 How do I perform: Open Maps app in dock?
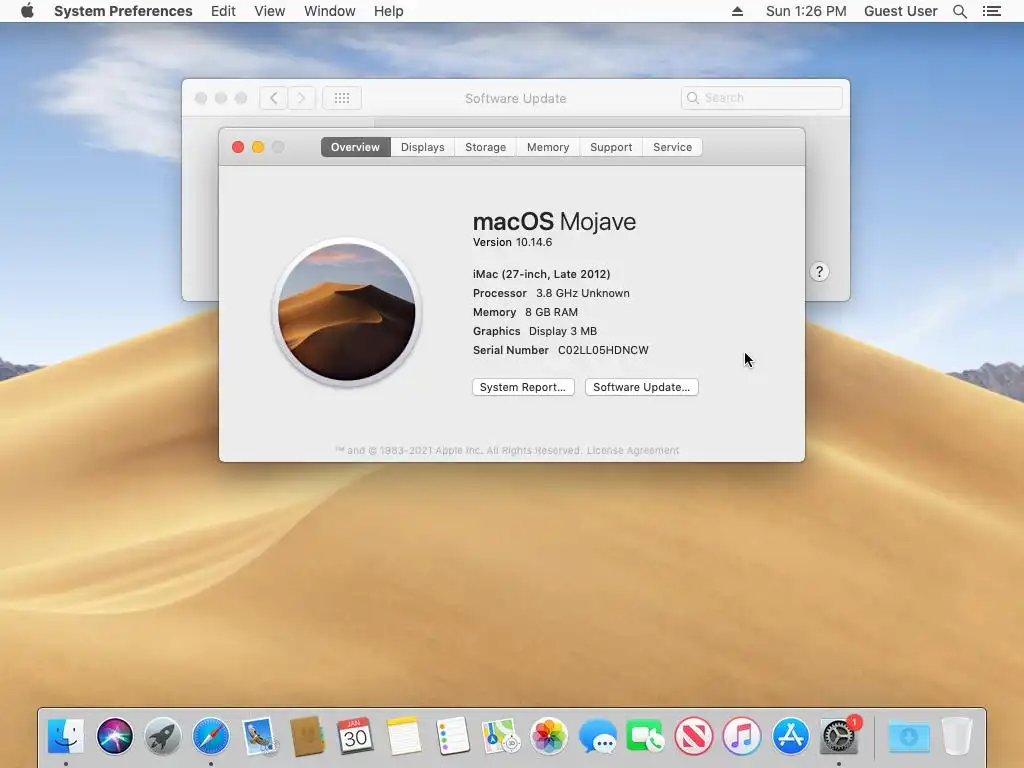pyautogui.click(x=500, y=736)
